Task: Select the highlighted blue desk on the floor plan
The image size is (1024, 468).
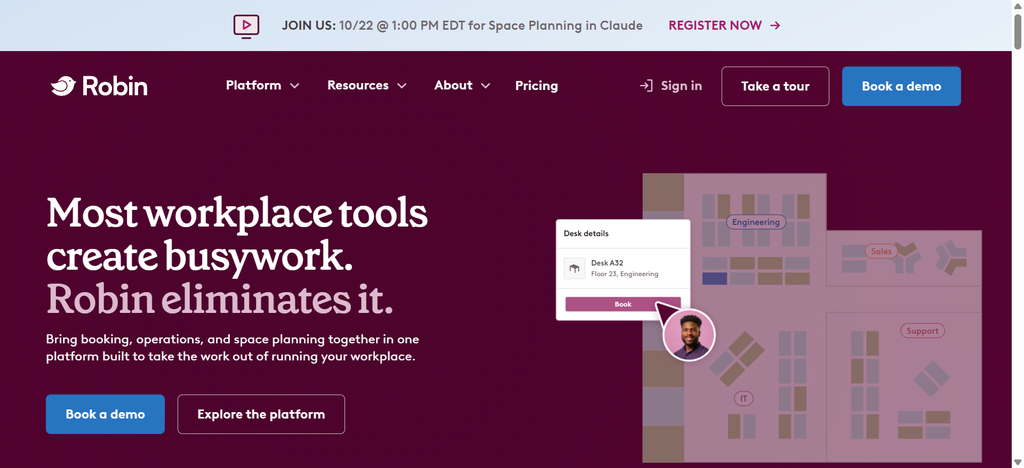Action: (x=714, y=279)
